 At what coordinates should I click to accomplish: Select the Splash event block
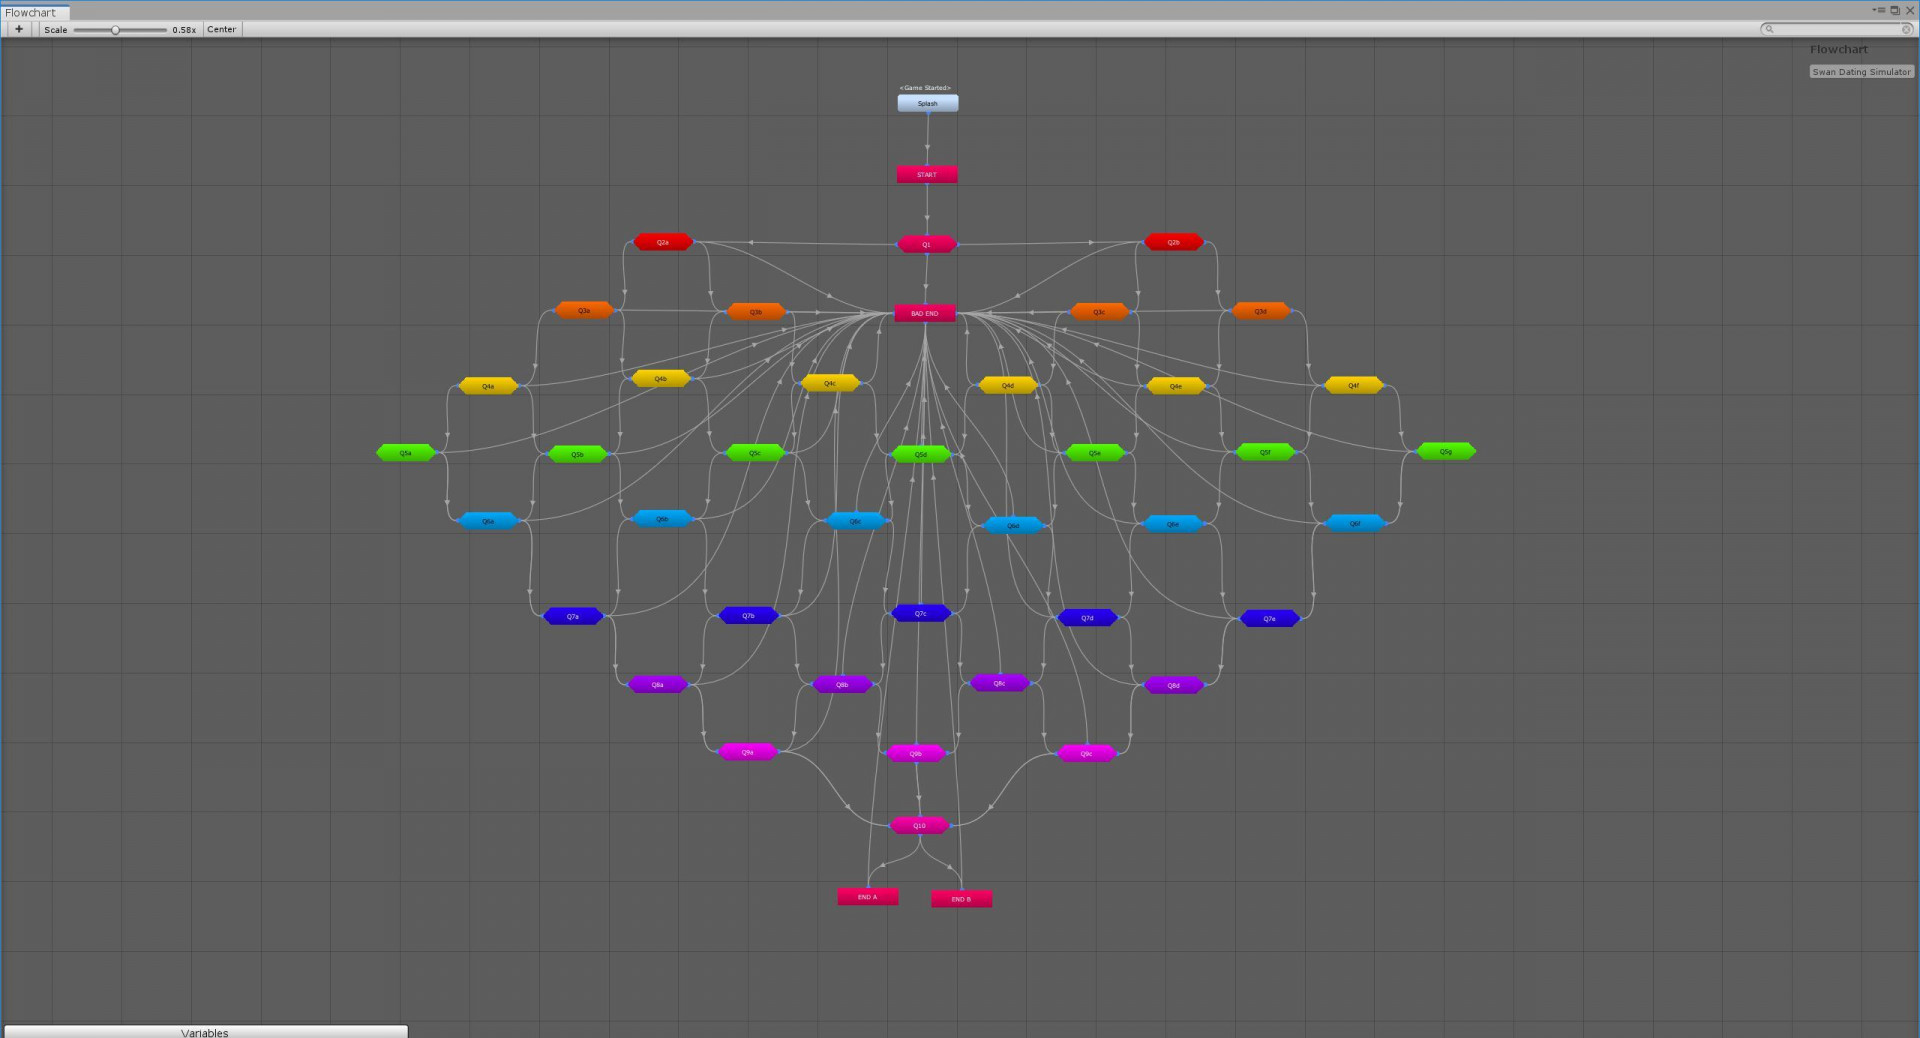[x=928, y=103]
